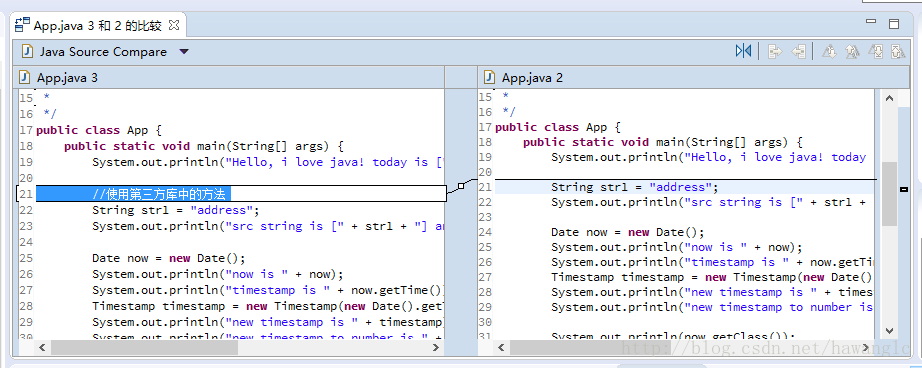Jump to the next change
Viewport: 922px width, 368px height.
876,52
